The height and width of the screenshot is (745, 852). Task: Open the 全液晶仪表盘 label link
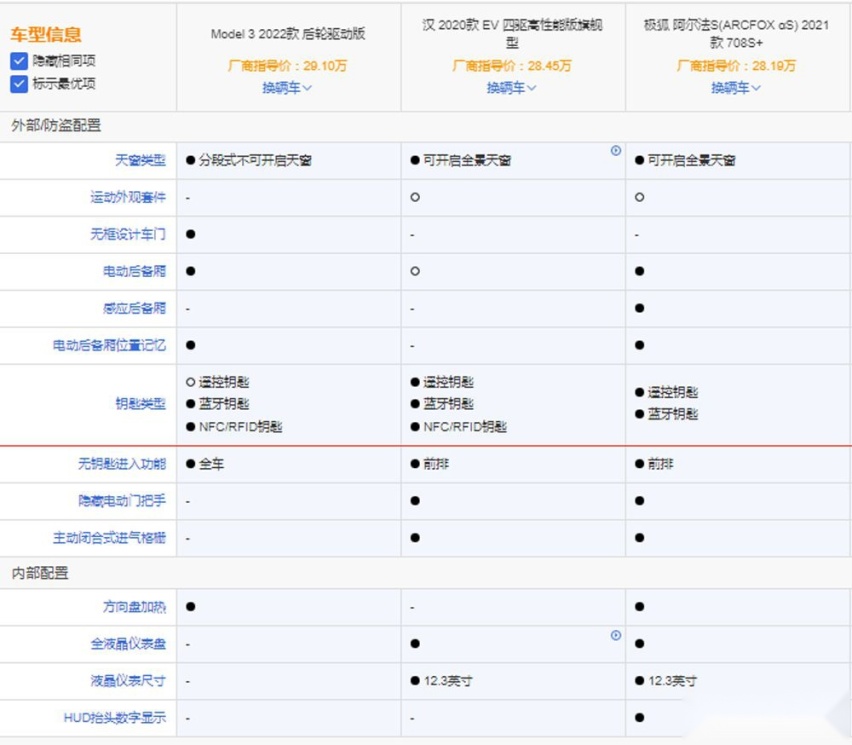128,643
